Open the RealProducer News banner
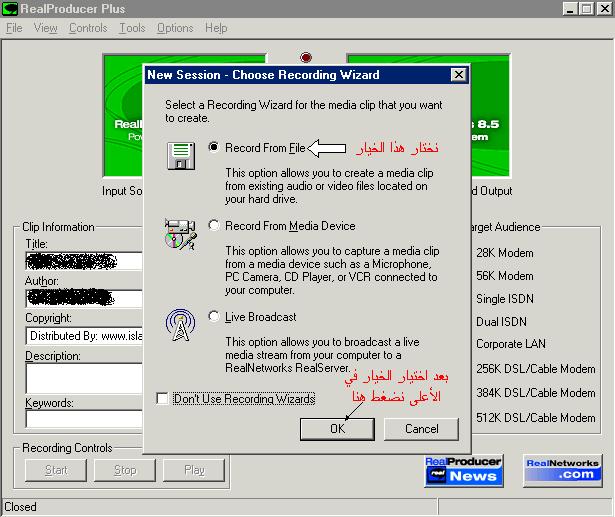615x517 pixels. pos(464,471)
